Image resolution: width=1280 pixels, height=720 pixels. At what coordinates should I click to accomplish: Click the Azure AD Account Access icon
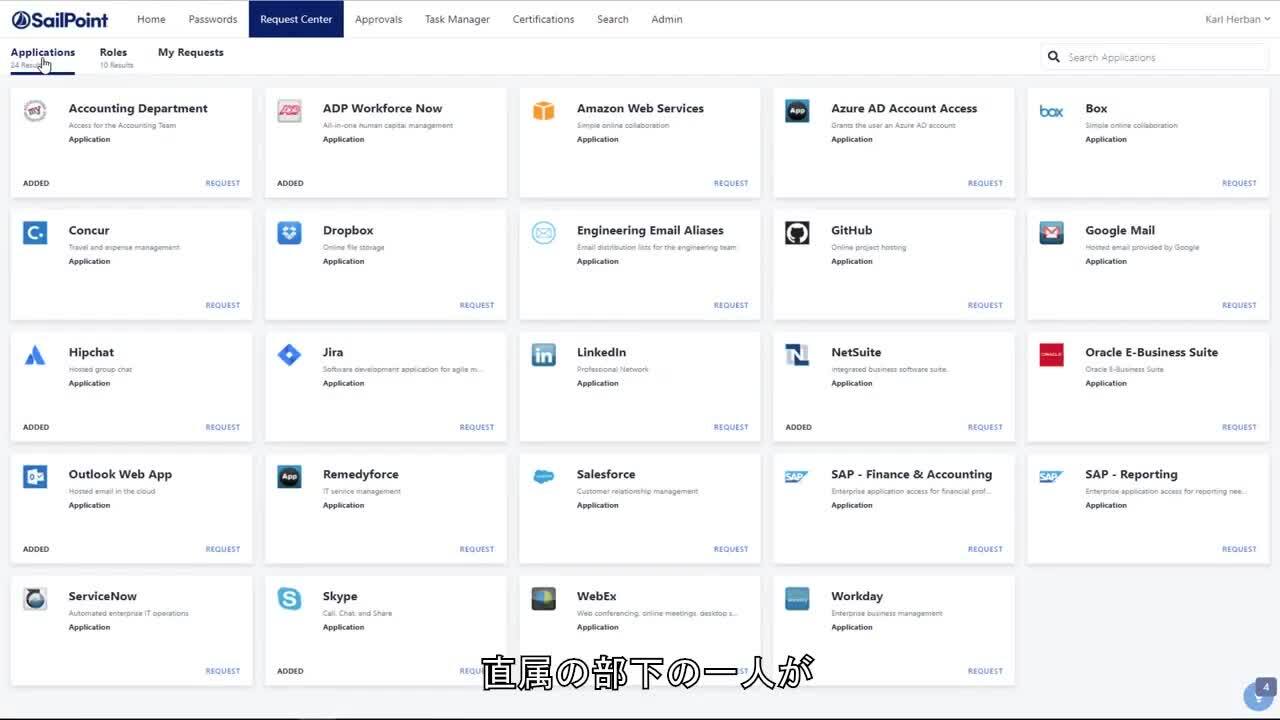[x=797, y=111]
